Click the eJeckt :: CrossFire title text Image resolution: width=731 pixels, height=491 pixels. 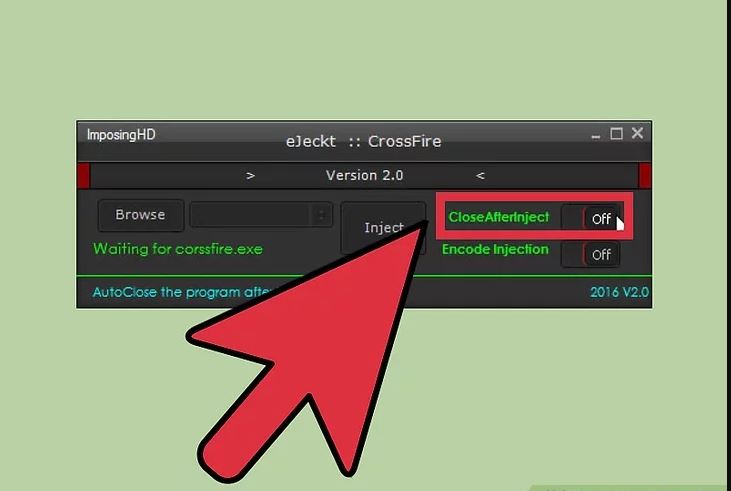tap(364, 141)
